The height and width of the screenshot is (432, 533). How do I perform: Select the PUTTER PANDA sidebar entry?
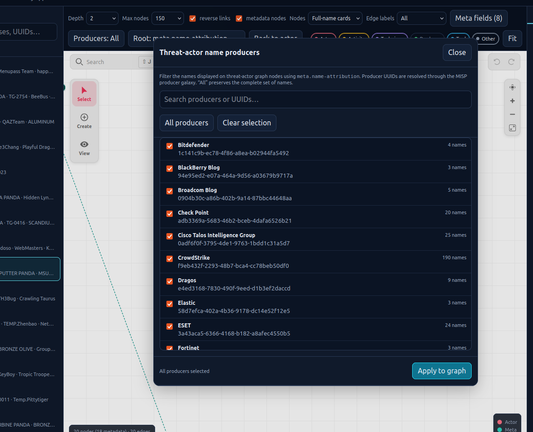(30, 269)
